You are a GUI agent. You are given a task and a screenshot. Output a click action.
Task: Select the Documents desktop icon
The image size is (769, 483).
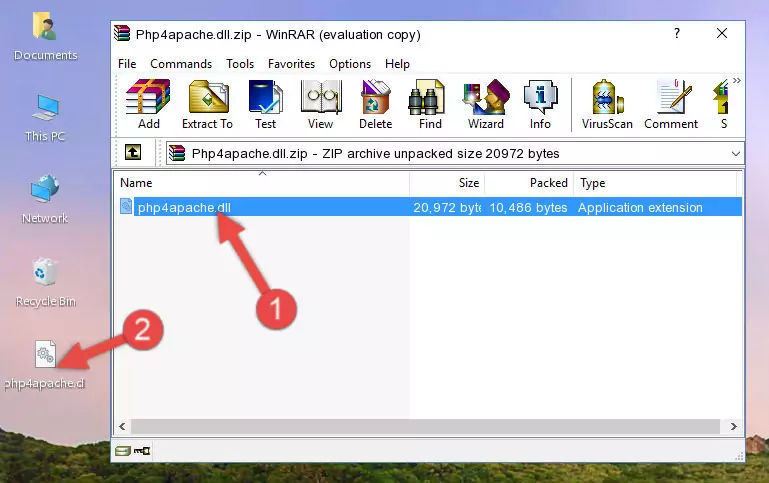(x=45, y=37)
